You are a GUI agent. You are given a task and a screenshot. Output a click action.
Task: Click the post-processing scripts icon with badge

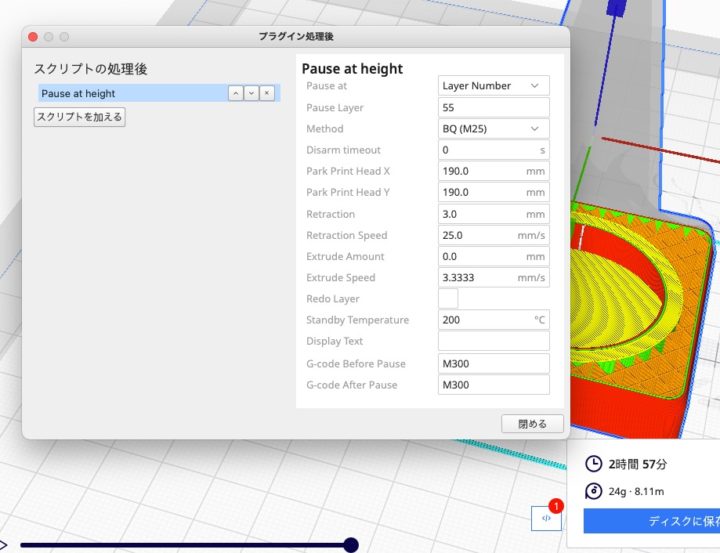click(547, 518)
